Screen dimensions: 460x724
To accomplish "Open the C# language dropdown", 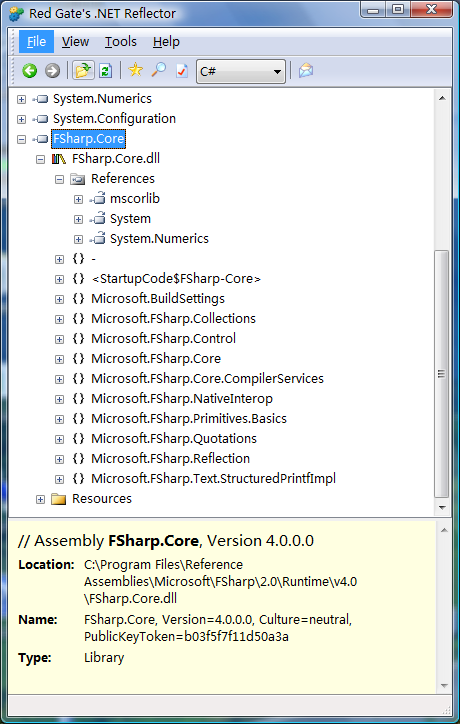I will pos(241,71).
